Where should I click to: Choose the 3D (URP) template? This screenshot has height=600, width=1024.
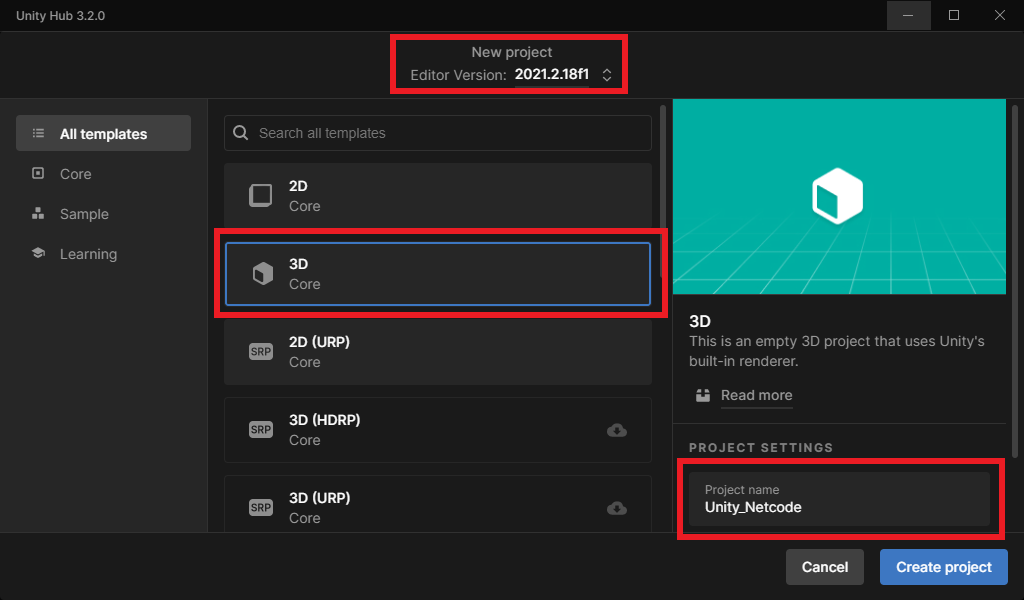[x=438, y=504]
